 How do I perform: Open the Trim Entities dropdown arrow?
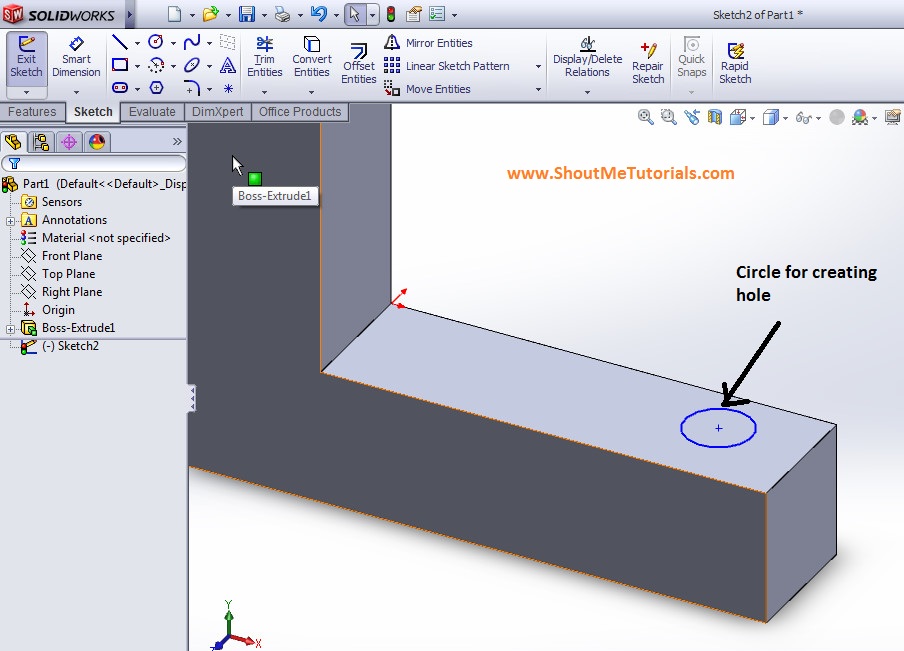pos(265,92)
